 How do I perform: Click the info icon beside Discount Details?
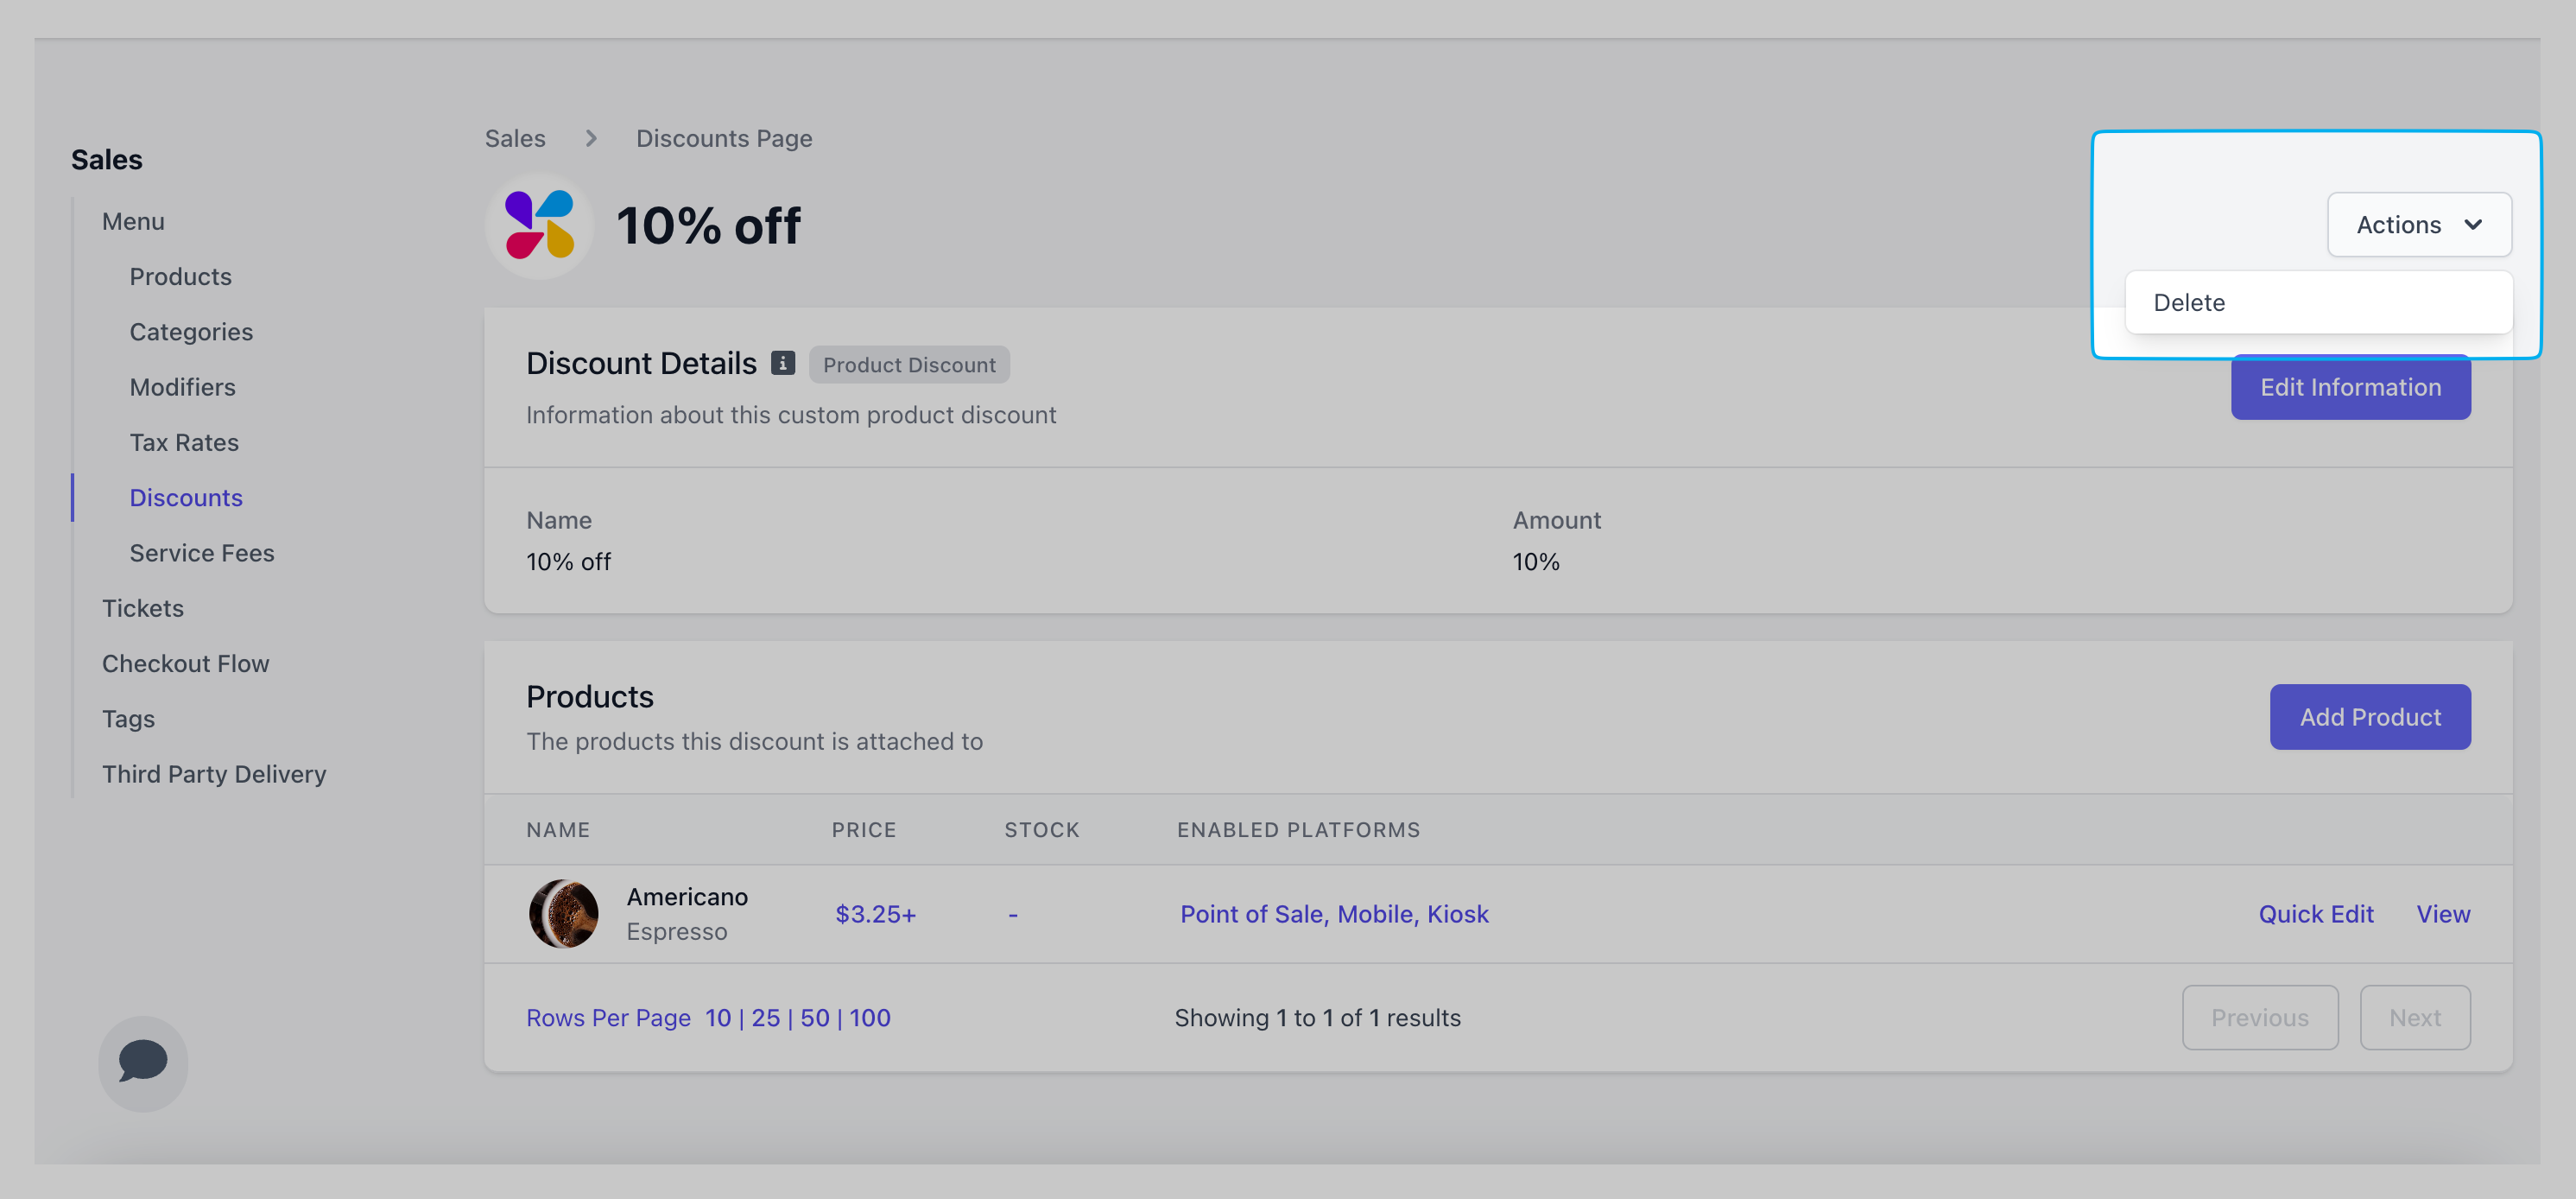[783, 364]
